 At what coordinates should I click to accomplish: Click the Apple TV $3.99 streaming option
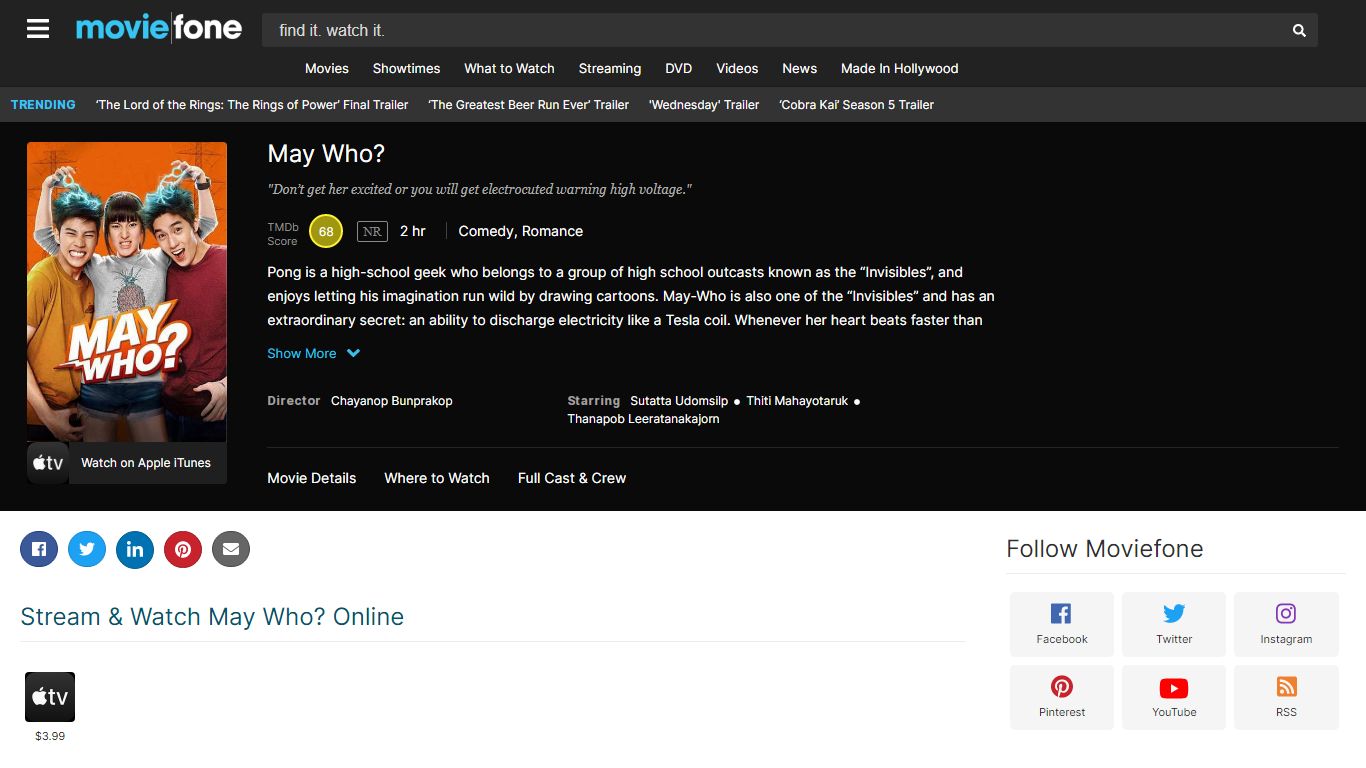pyautogui.click(x=50, y=697)
